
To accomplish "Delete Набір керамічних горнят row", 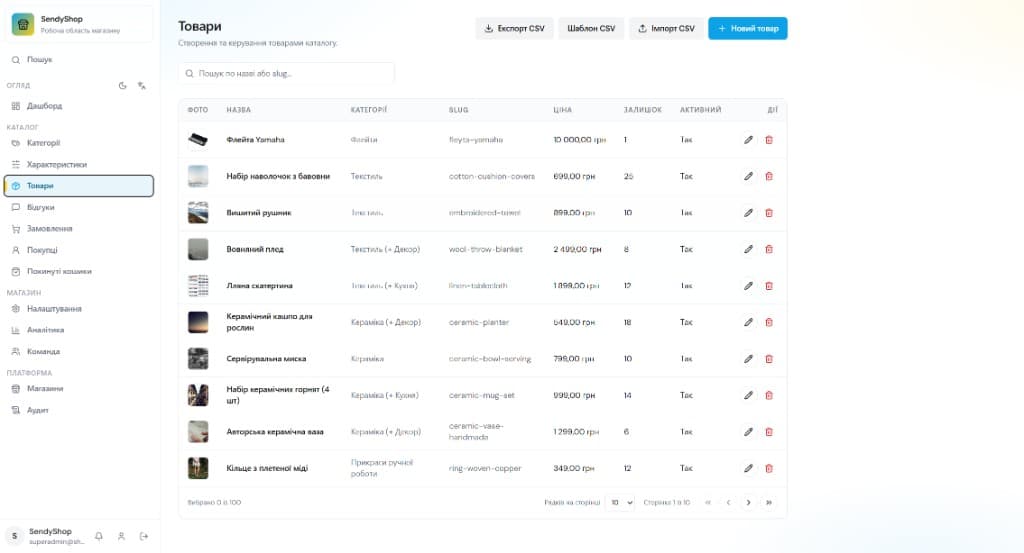I will [x=769, y=396].
